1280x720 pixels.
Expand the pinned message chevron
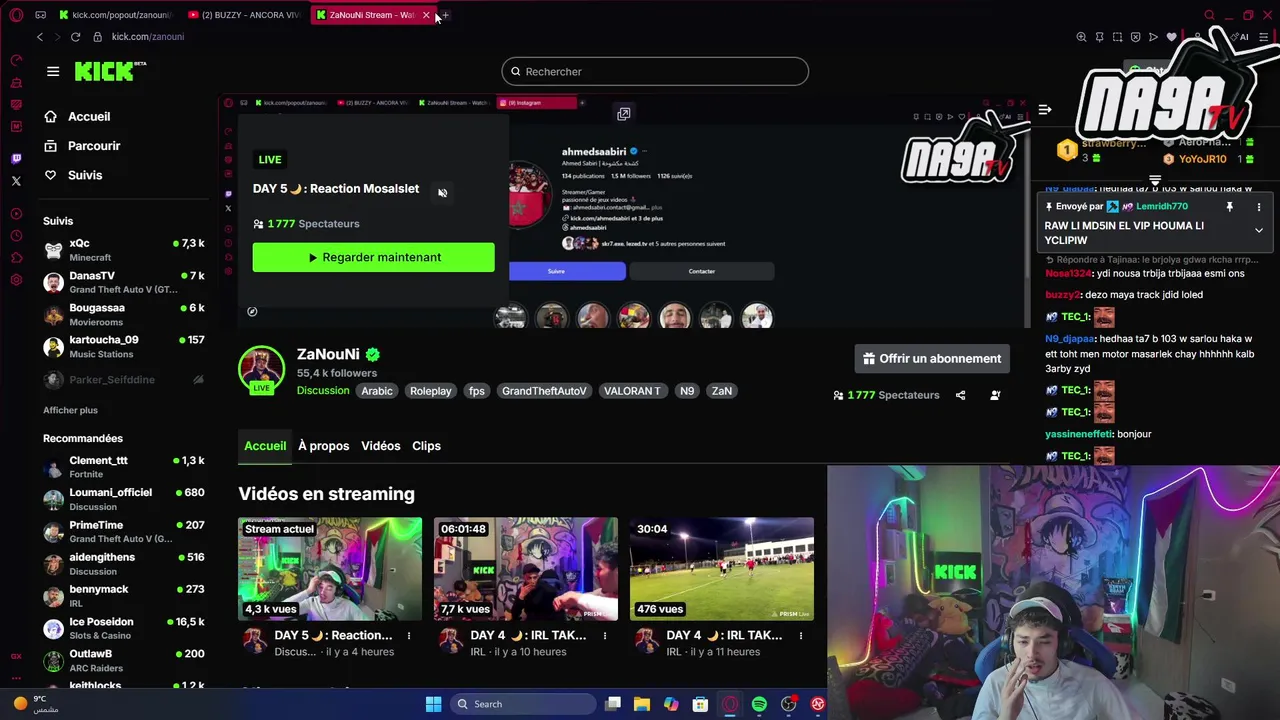pos(1259,230)
